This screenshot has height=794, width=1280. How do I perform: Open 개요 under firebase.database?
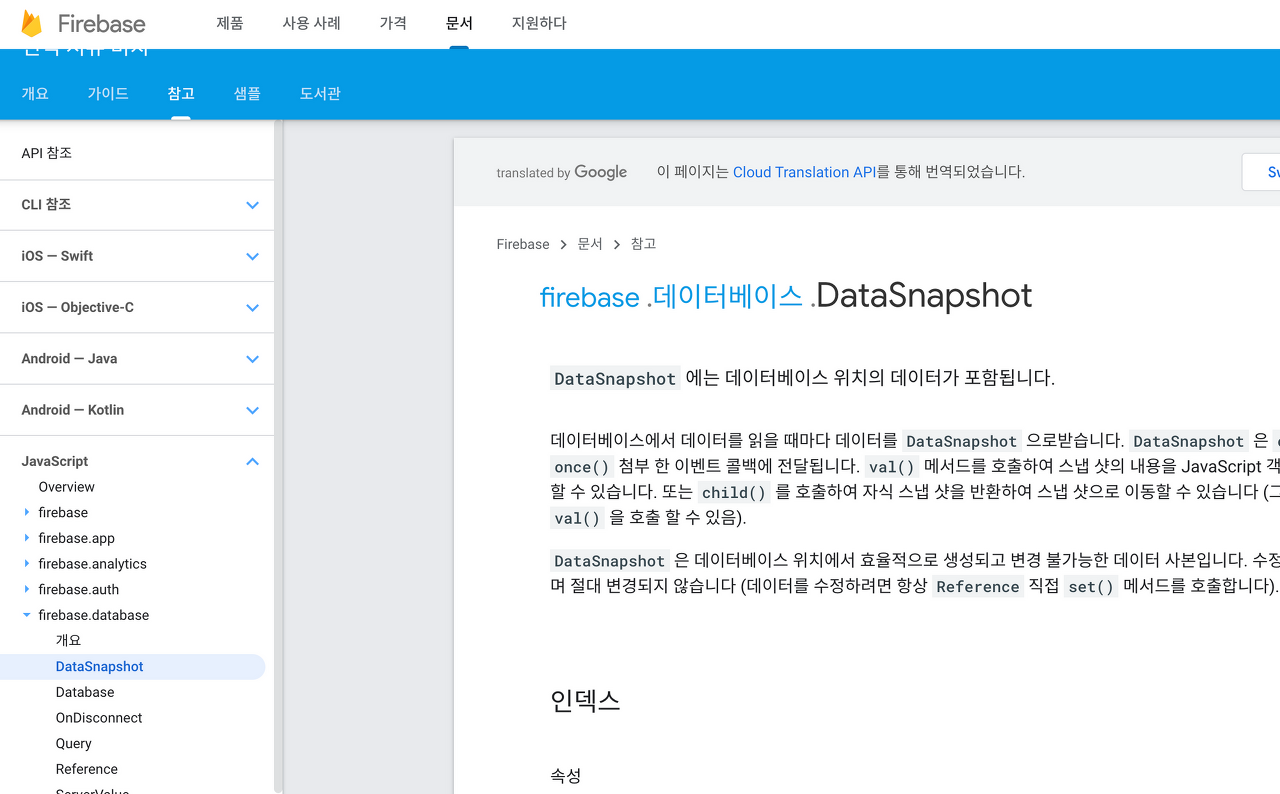[x=69, y=641]
